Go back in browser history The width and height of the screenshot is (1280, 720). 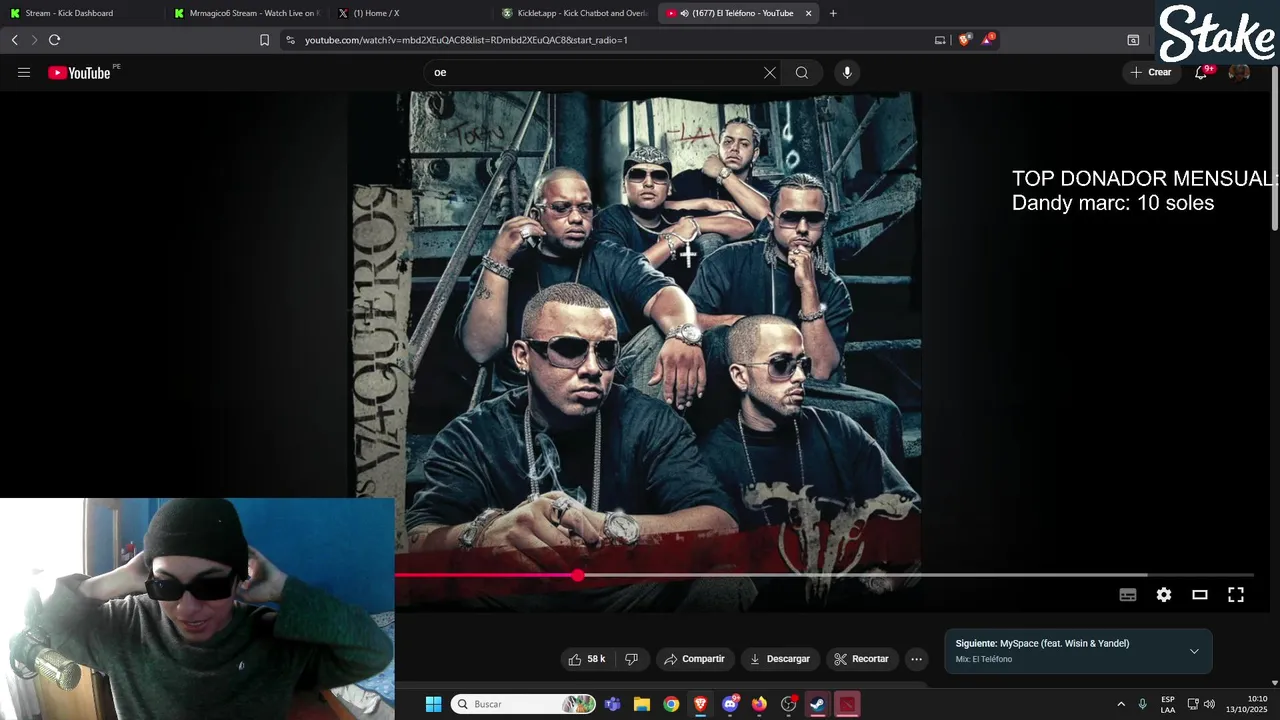(14, 40)
